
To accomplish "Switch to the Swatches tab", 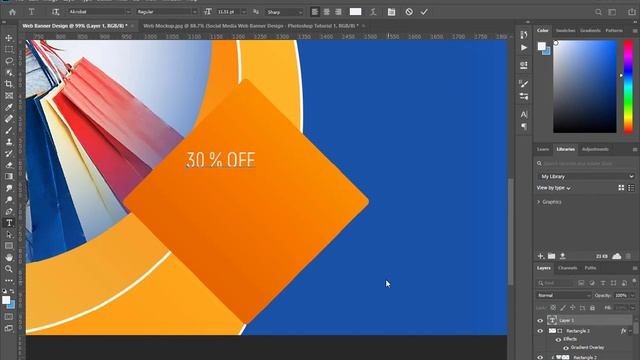I will pos(565,31).
